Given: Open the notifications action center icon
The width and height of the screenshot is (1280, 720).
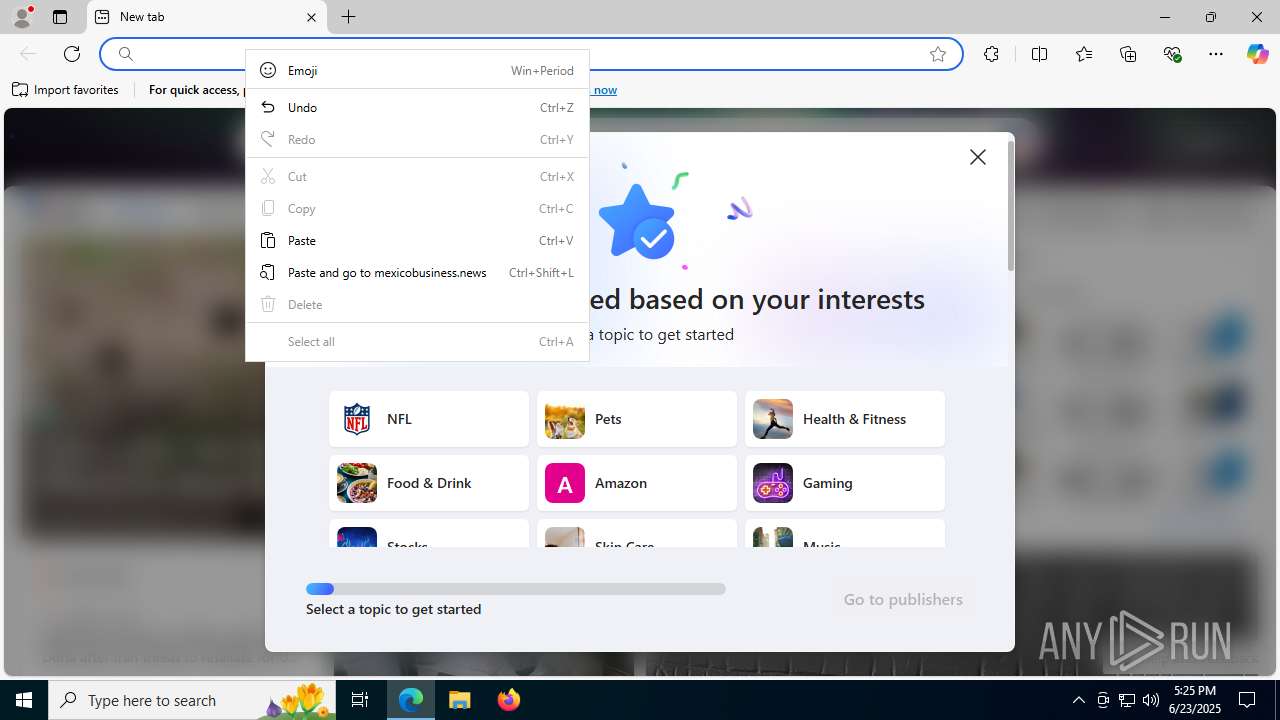Looking at the screenshot, I should click(x=1247, y=700).
